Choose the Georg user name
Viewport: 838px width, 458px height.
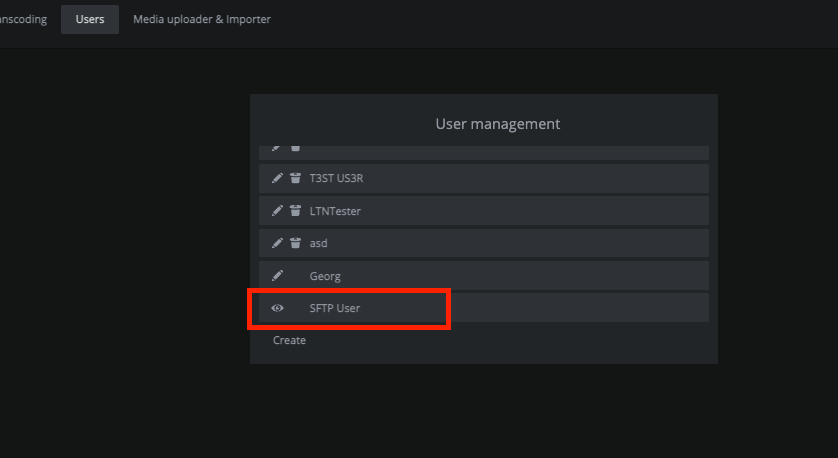[325, 276]
